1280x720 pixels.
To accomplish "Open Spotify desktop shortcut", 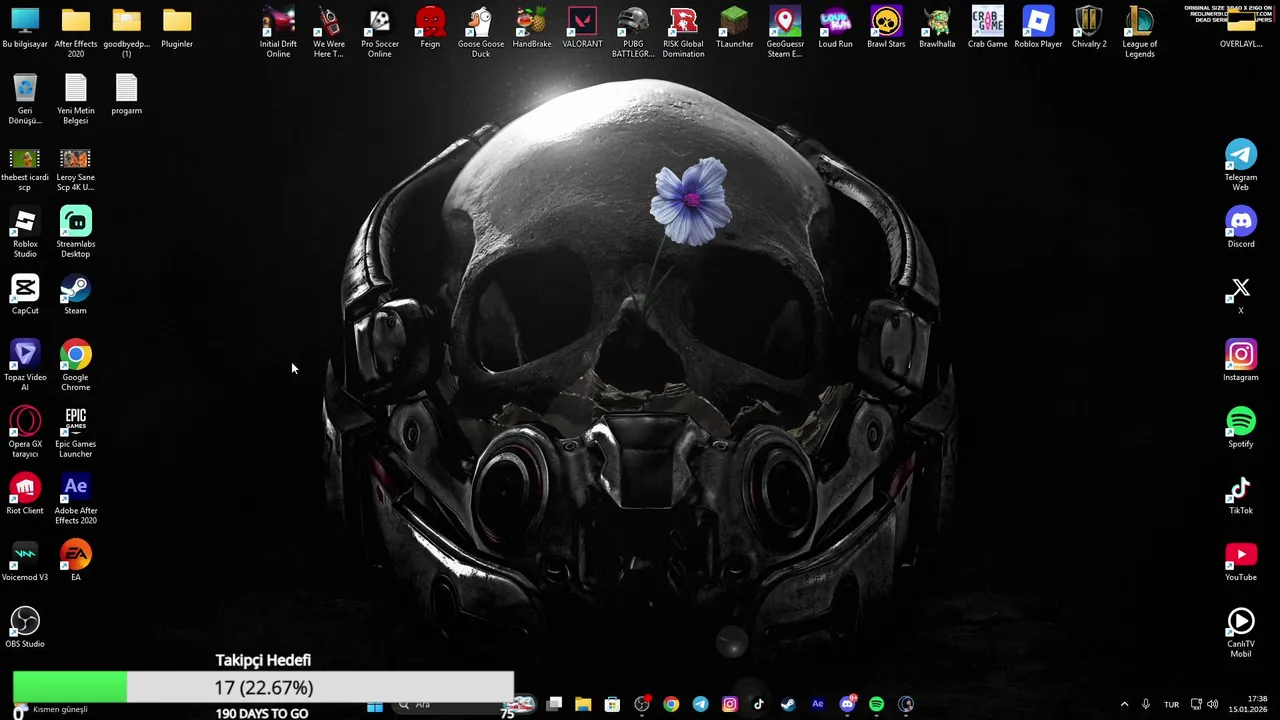I will 1241,428.
